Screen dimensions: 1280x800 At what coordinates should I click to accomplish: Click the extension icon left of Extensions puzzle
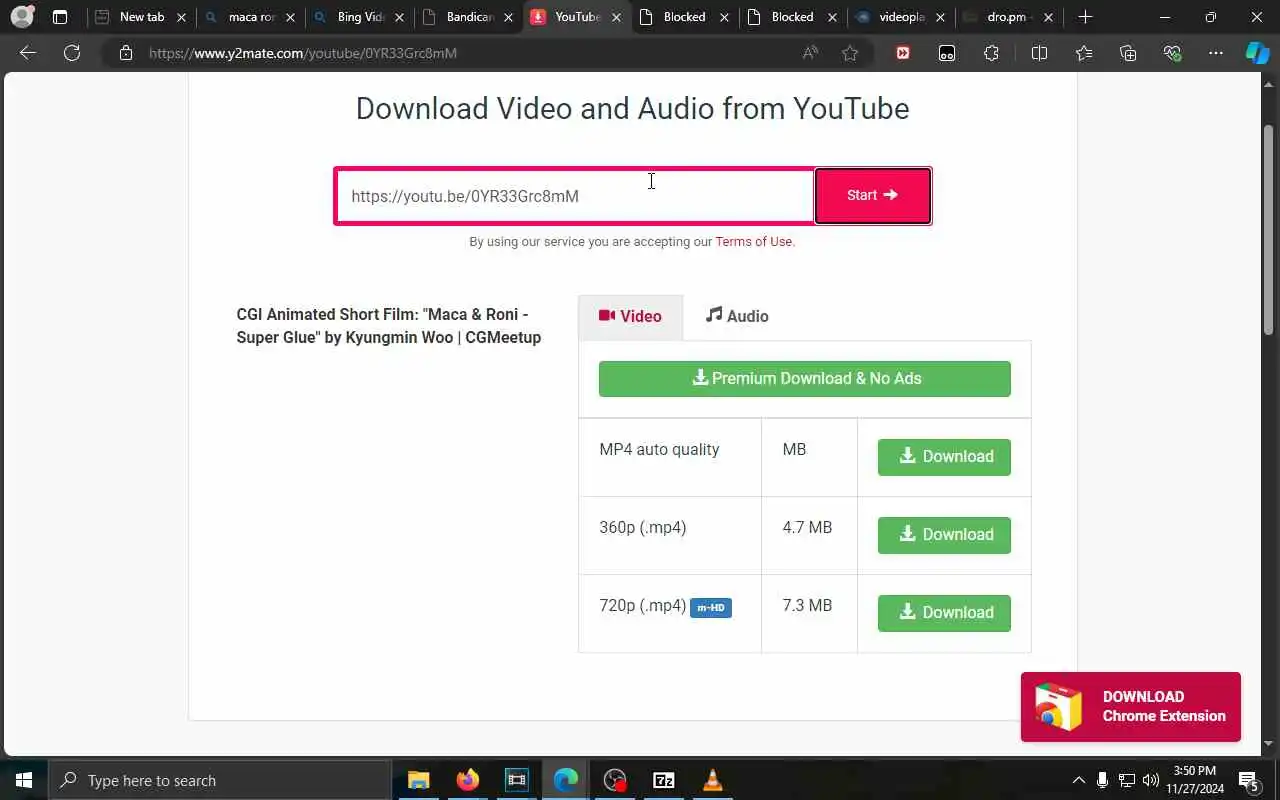[947, 53]
